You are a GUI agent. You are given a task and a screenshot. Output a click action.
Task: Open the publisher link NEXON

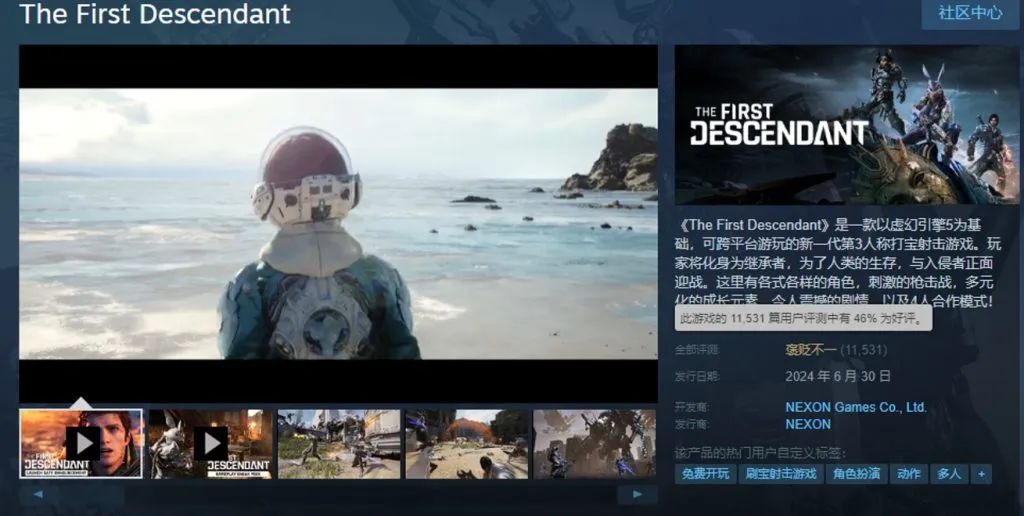click(808, 424)
